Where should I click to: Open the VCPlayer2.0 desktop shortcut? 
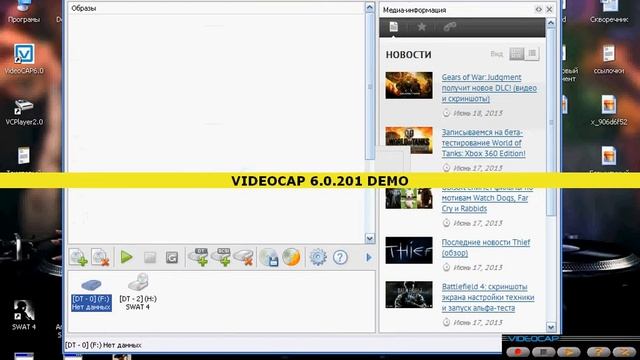[x=24, y=111]
